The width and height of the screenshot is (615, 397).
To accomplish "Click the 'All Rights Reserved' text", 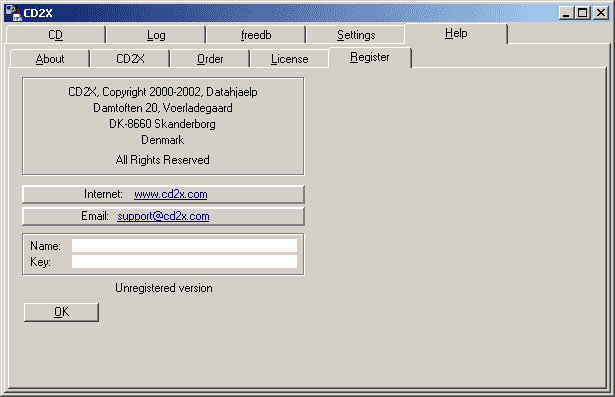I will point(162,160).
